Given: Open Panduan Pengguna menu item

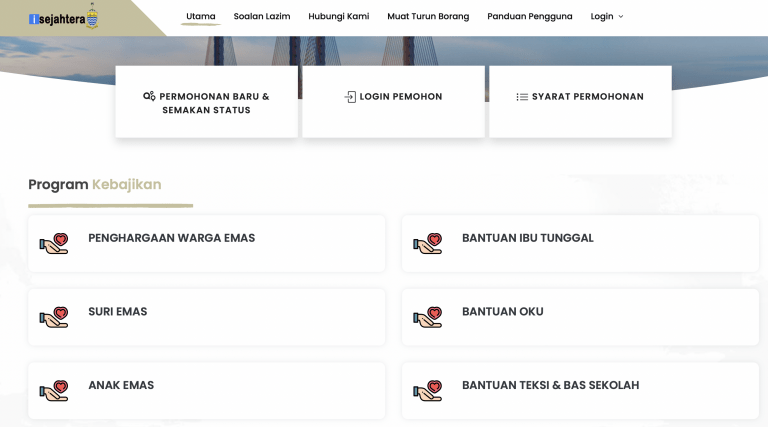Looking at the screenshot, I should click(x=529, y=16).
